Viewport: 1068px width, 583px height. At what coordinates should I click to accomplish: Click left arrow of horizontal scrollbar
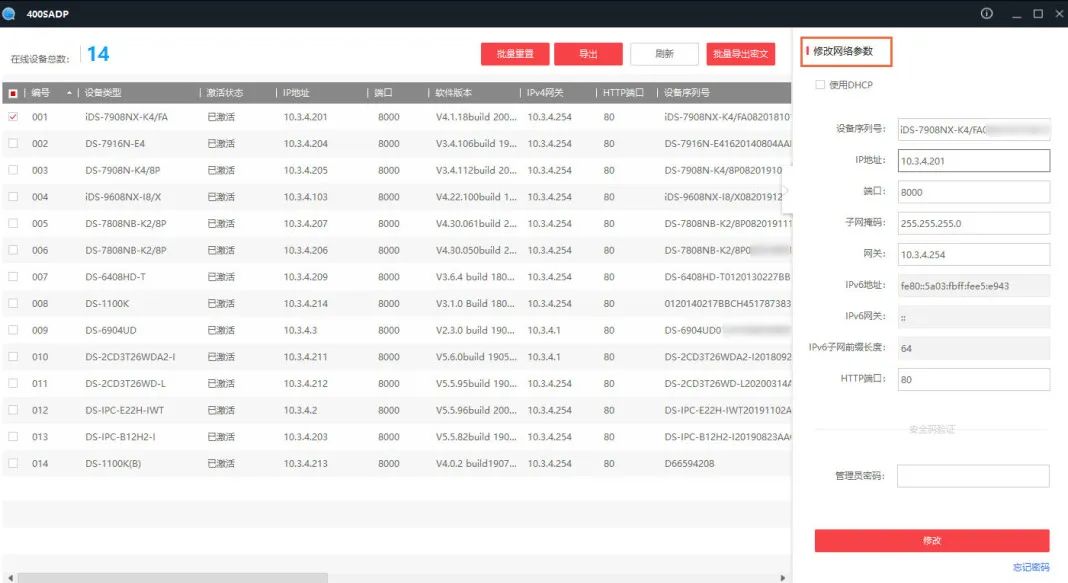(10, 577)
